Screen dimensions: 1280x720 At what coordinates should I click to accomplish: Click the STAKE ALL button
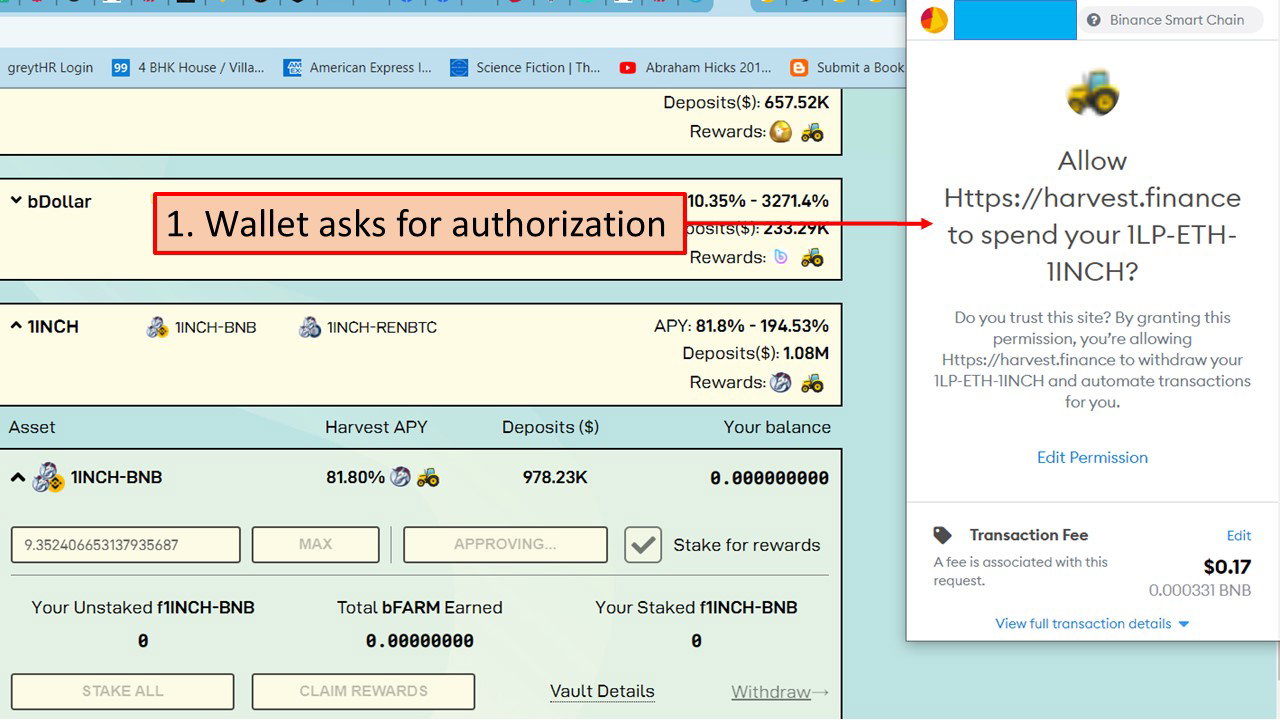point(122,691)
